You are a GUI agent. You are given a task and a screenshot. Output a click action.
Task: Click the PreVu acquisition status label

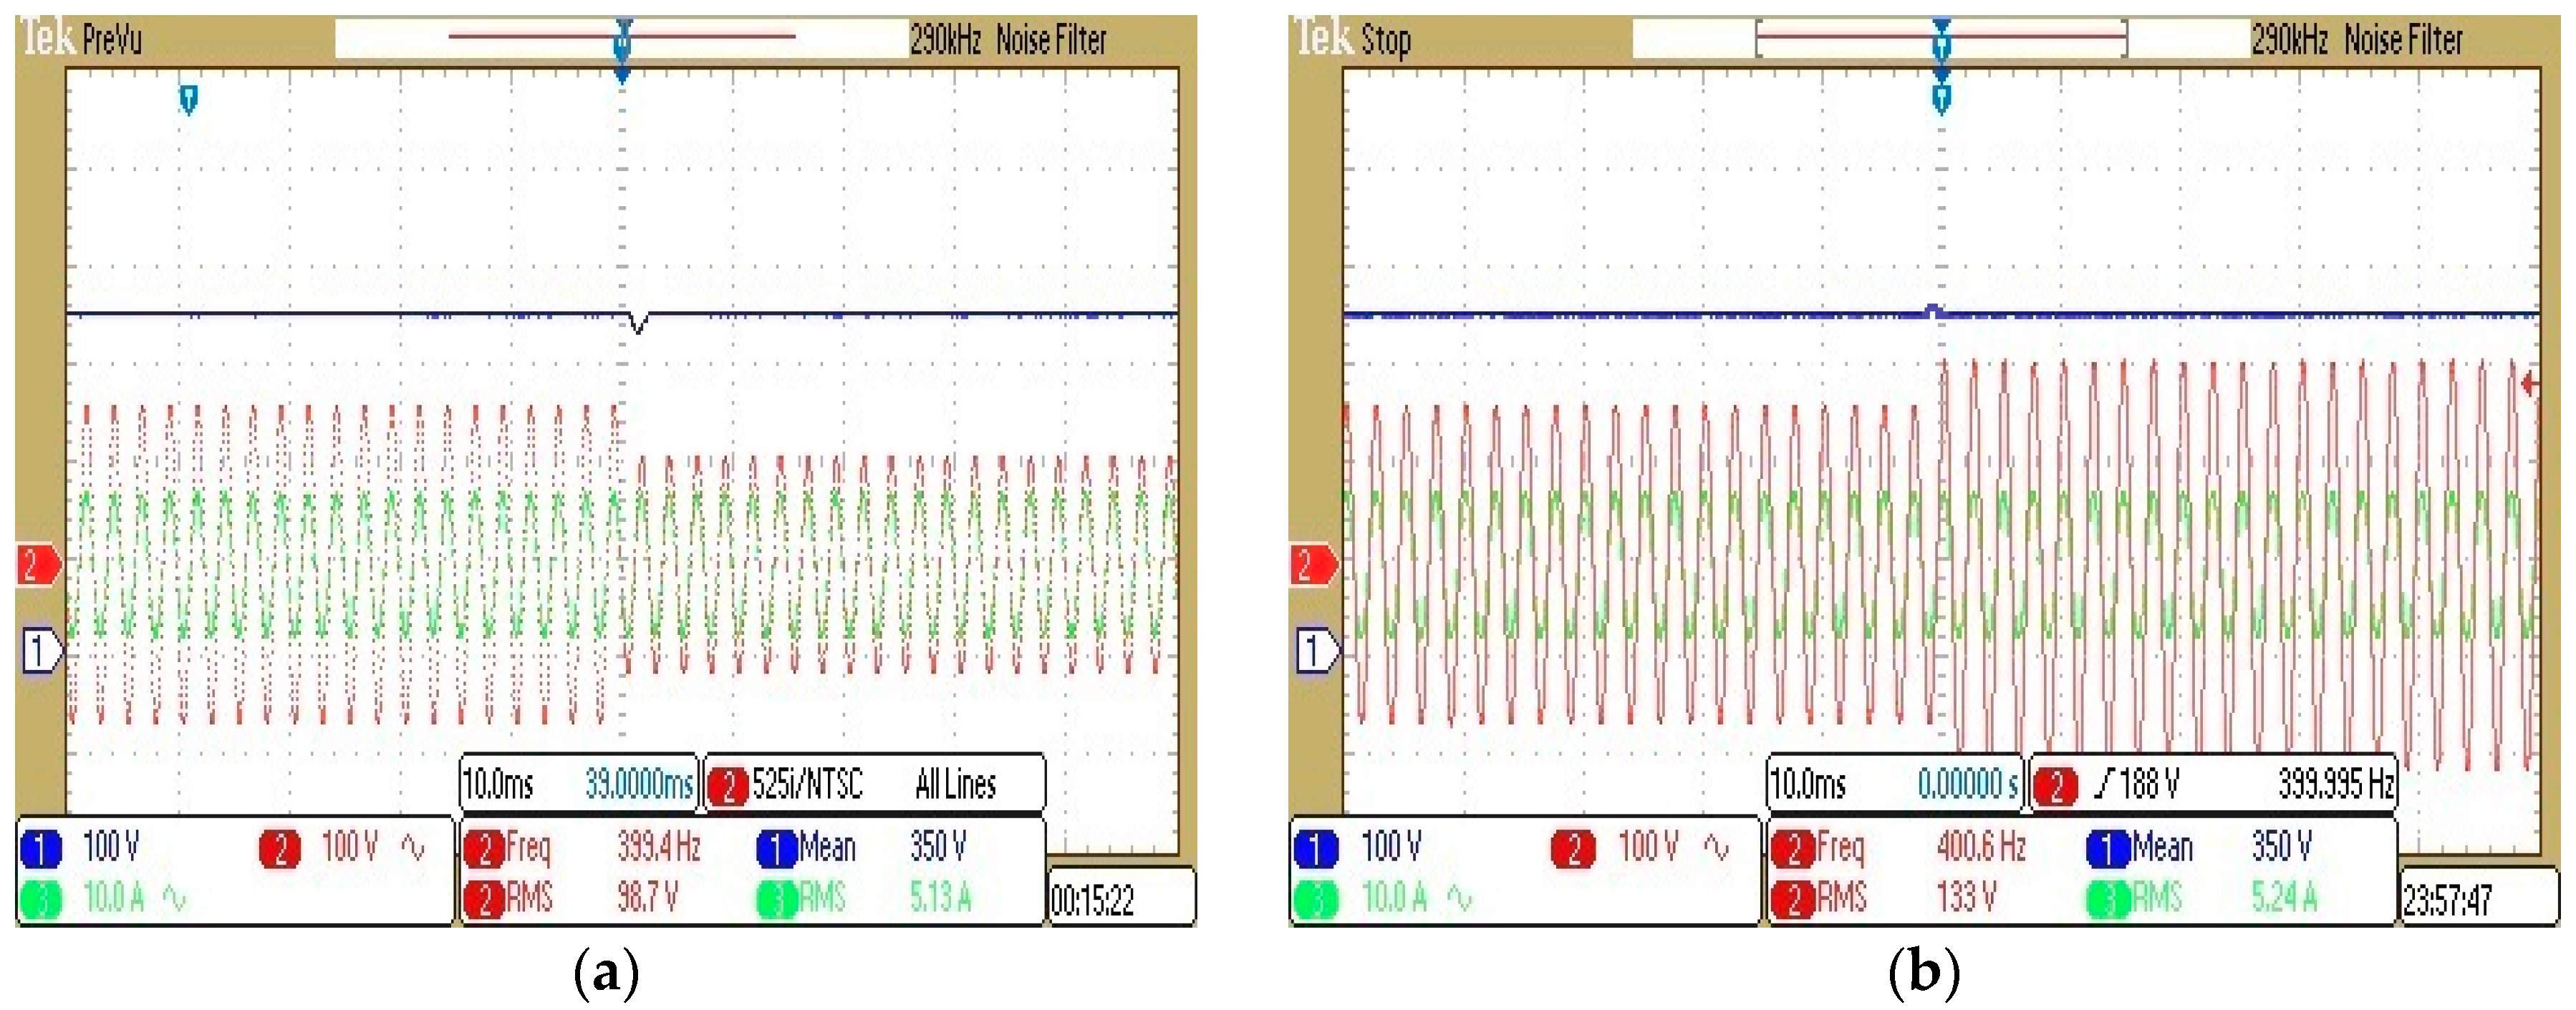tap(112, 40)
